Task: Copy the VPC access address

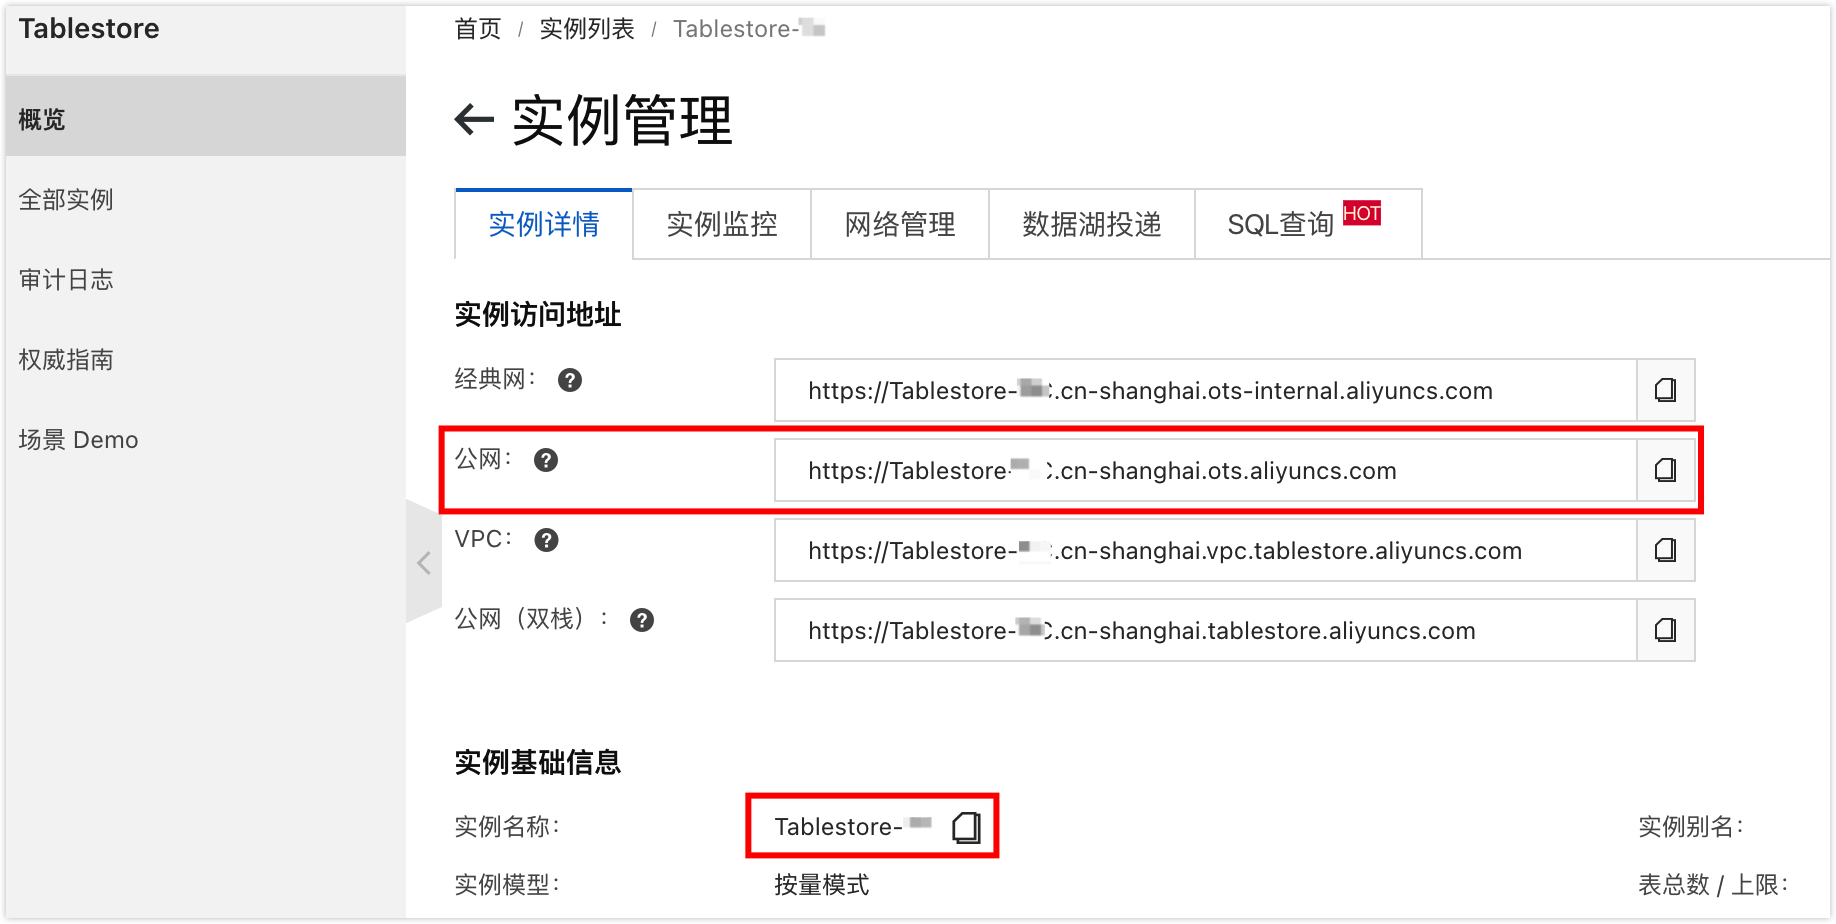Action: tap(1664, 550)
